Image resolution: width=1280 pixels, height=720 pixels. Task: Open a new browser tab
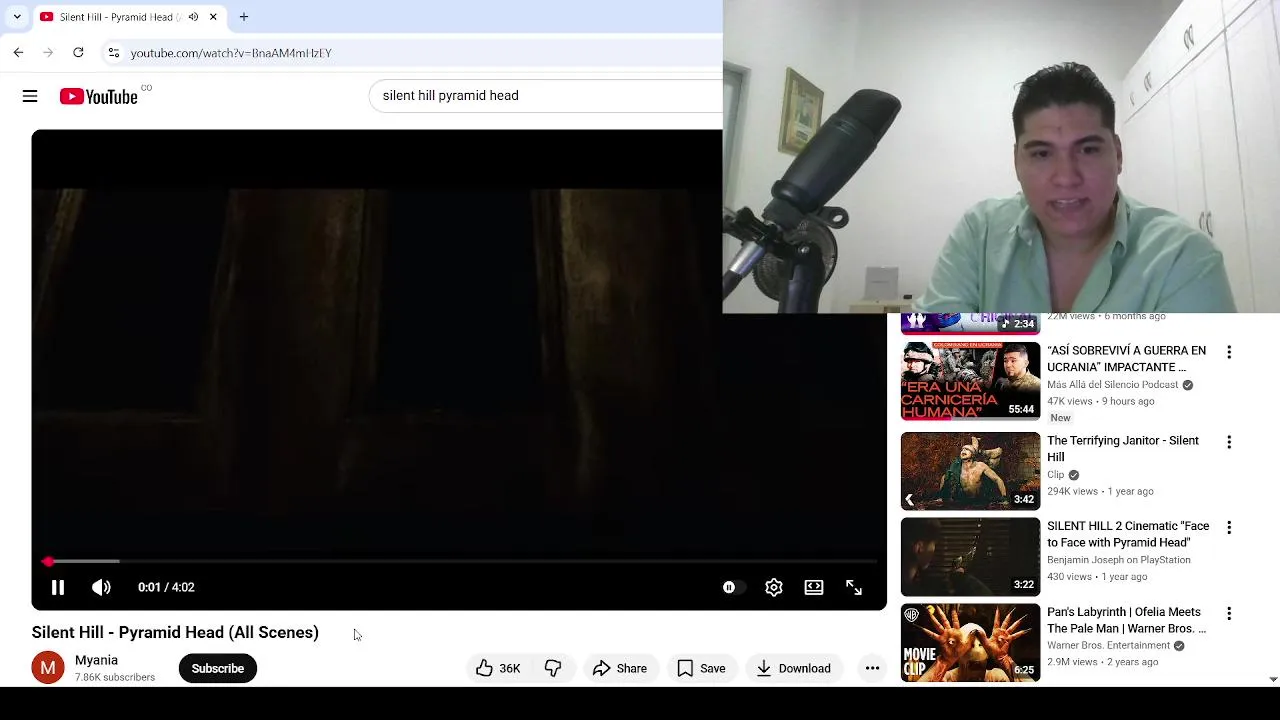point(244,17)
